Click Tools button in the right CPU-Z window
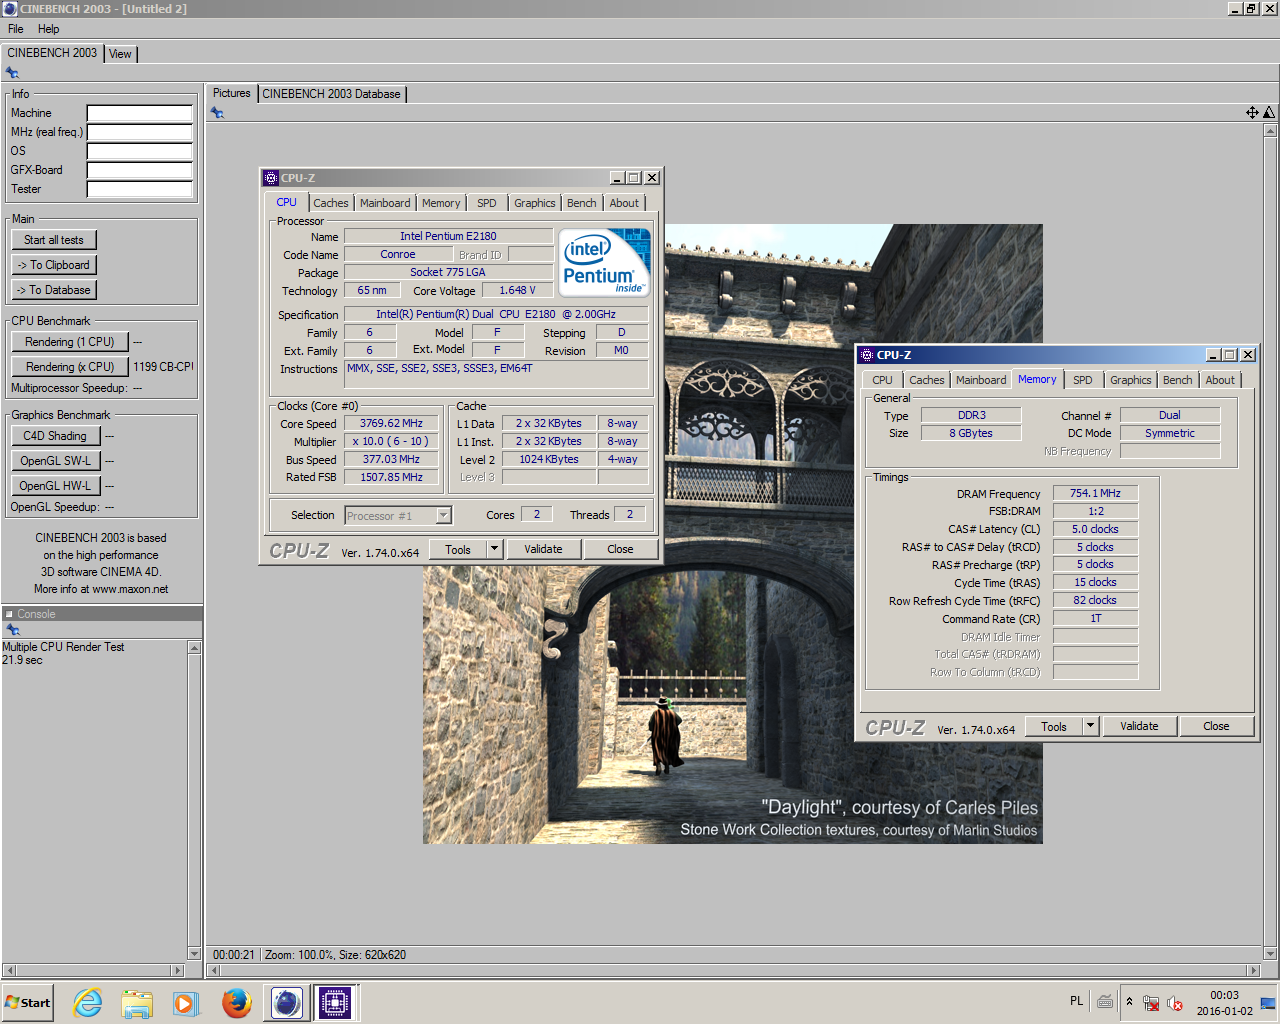 point(1054,727)
